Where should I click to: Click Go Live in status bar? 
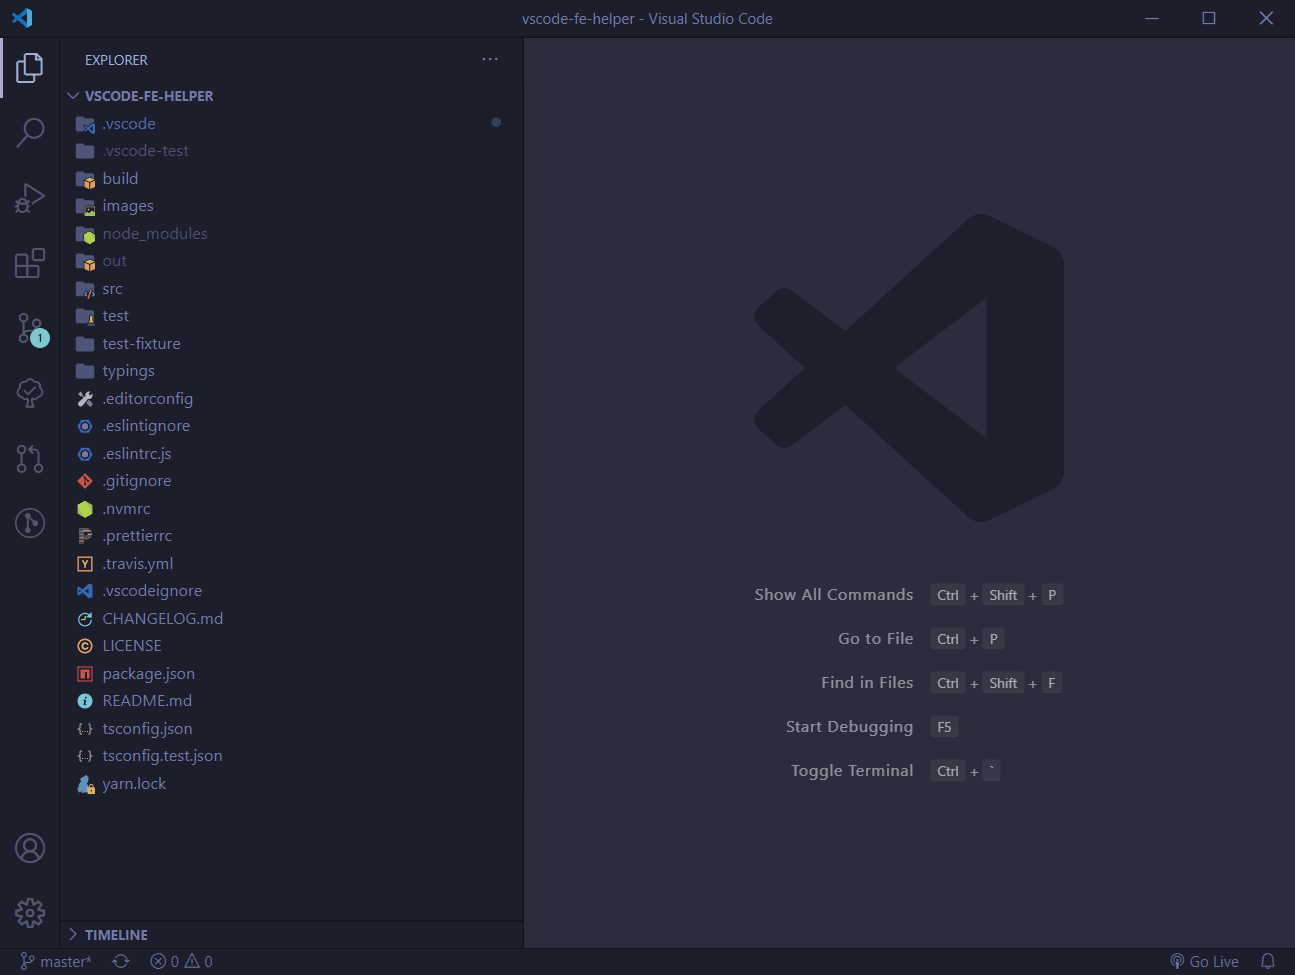[1204, 961]
